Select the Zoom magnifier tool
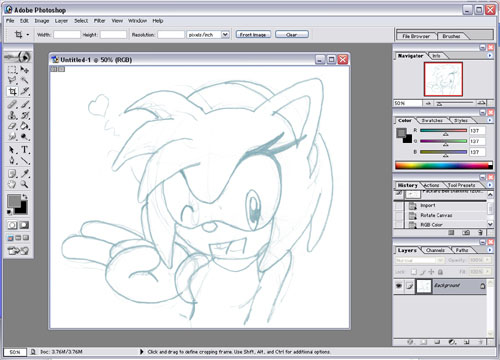This screenshot has width=500, height=360. 25,184
